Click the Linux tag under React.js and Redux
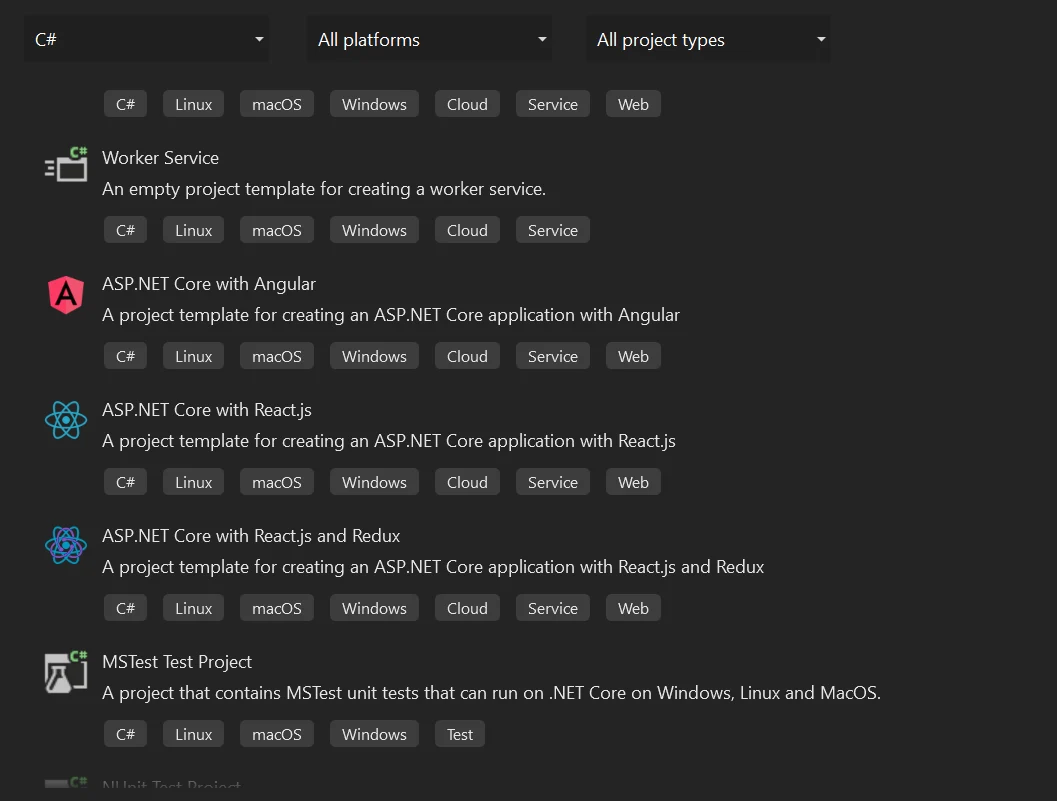Viewport: 1057px width, 801px height. 193,608
